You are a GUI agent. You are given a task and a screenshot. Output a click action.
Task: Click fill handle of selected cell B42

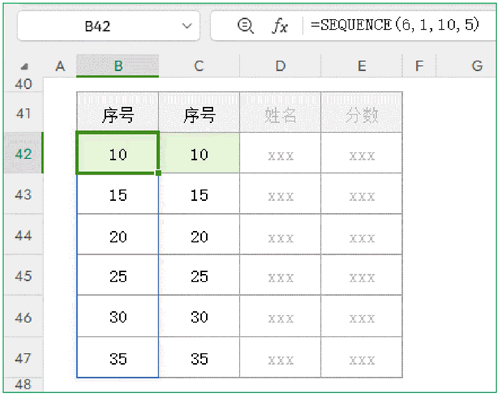pos(158,173)
